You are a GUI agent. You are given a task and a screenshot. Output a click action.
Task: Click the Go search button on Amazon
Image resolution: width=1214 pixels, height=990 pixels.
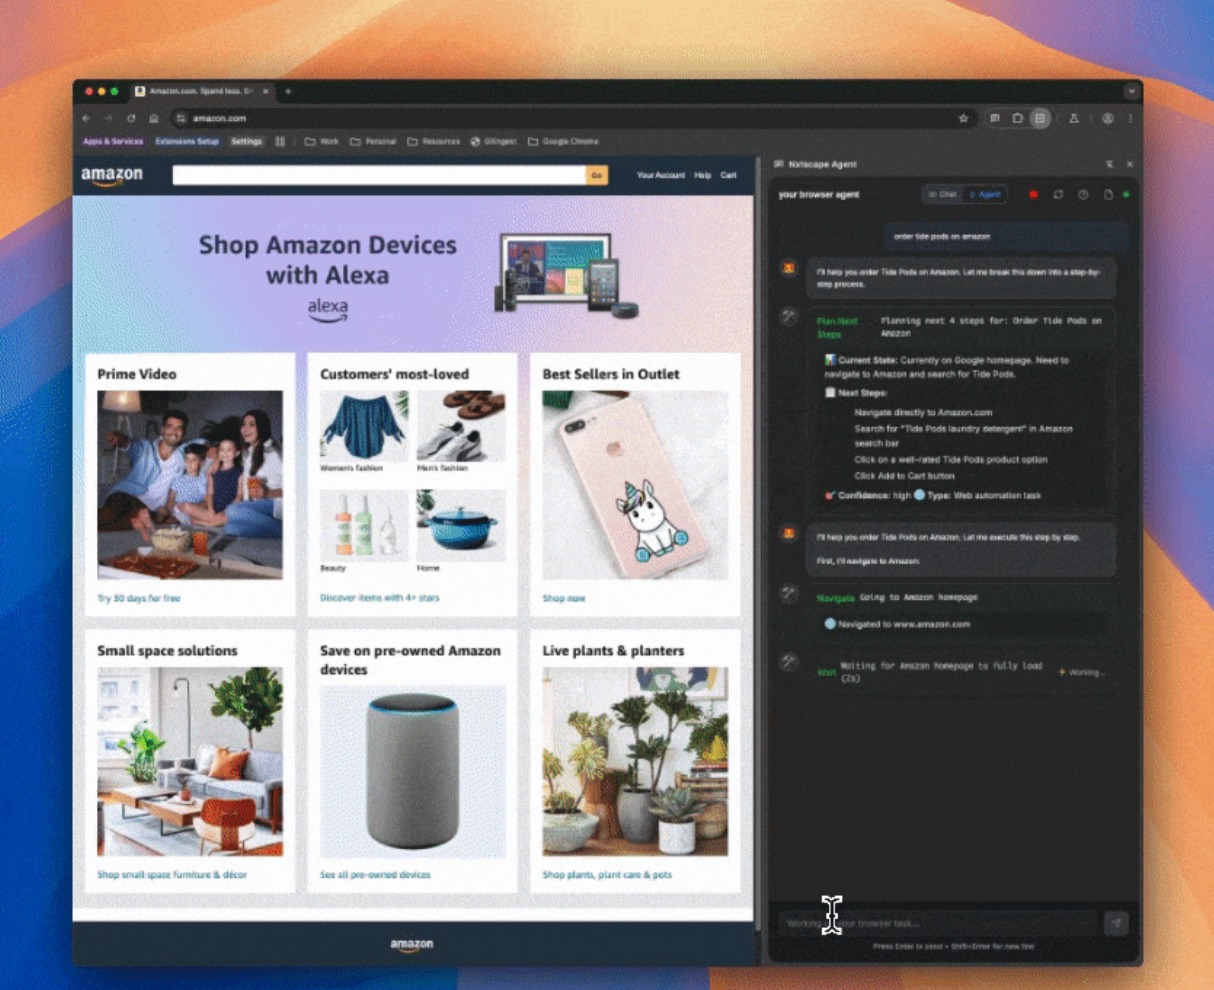(x=597, y=175)
